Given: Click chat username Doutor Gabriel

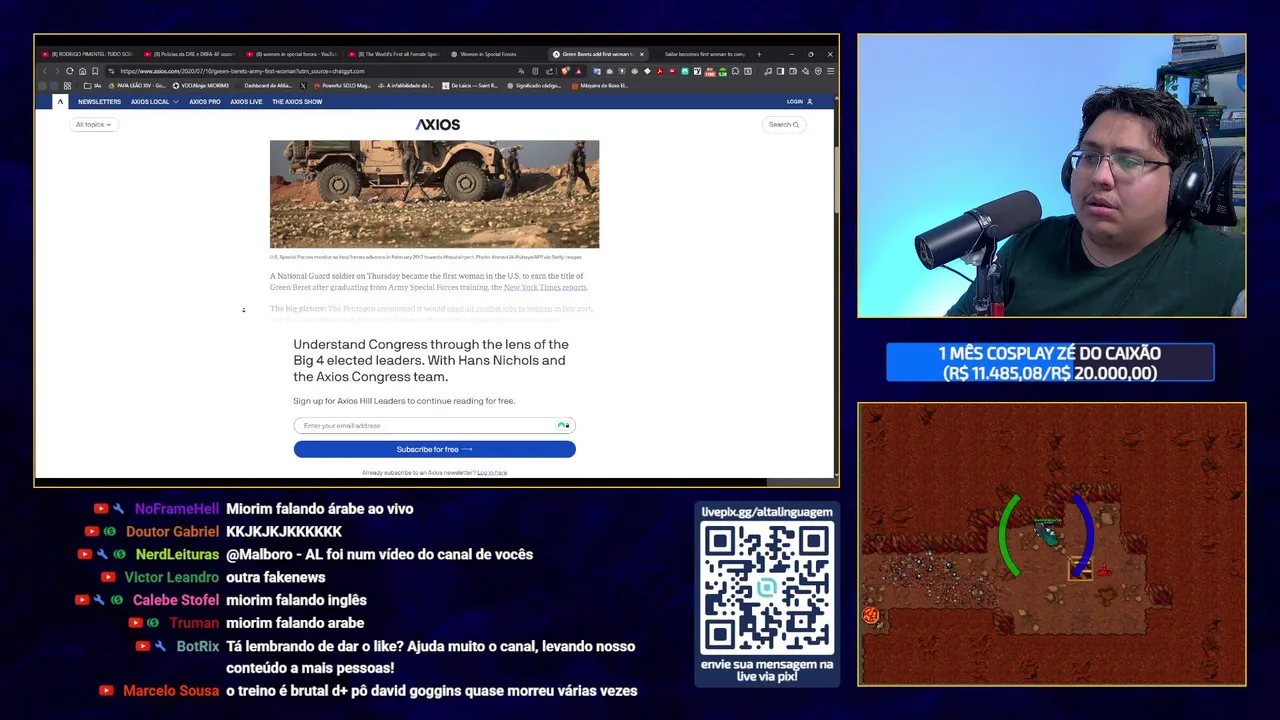Looking at the screenshot, I should [172, 532].
